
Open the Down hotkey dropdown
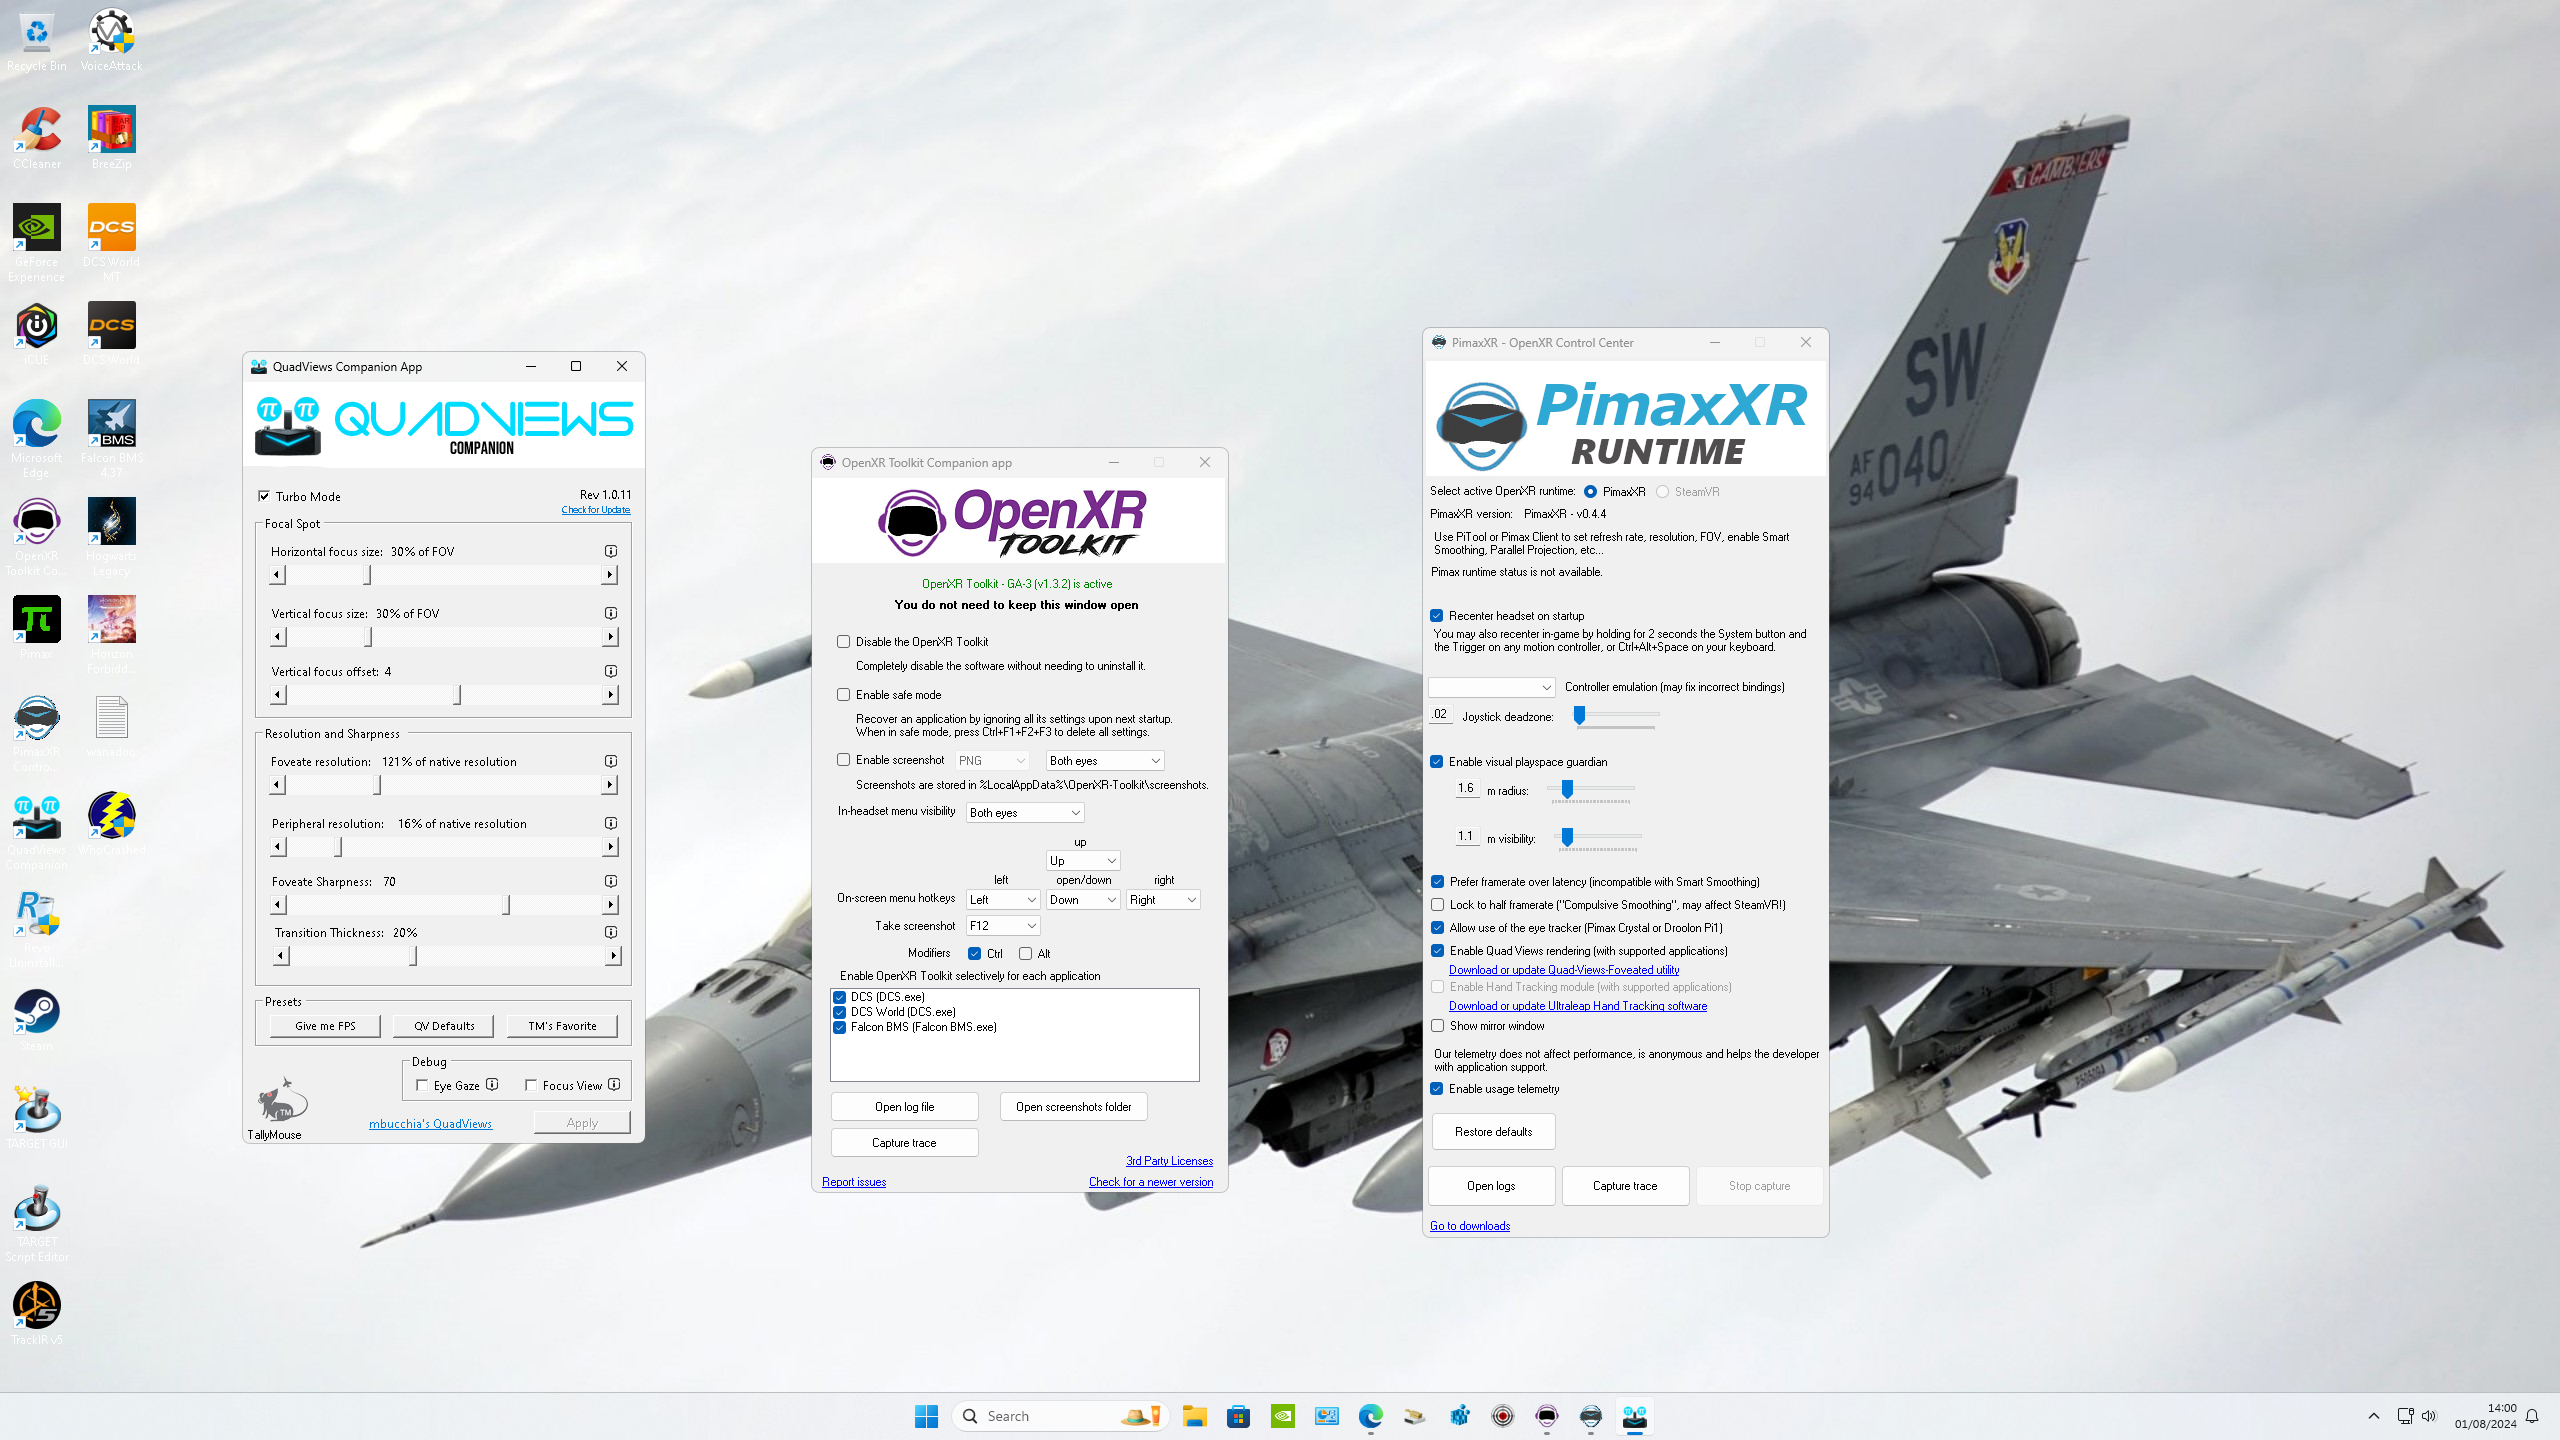coord(1083,900)
